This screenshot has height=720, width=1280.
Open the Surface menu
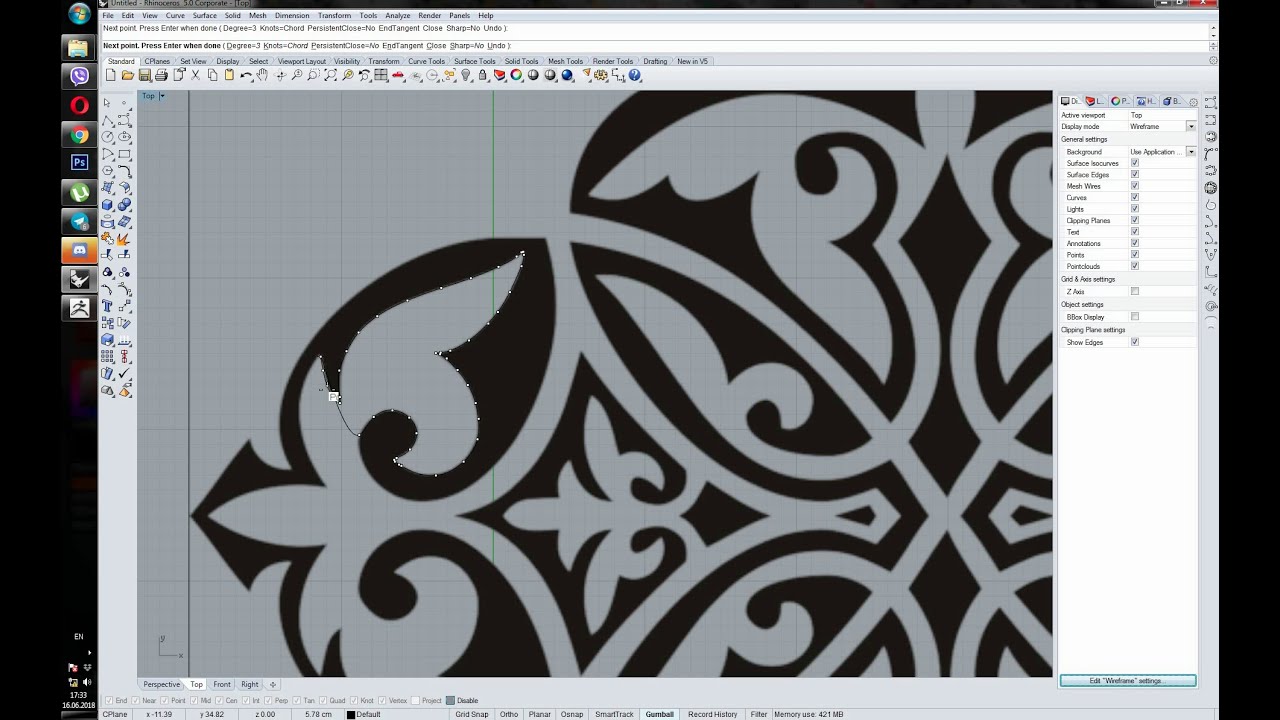point(205,16)
